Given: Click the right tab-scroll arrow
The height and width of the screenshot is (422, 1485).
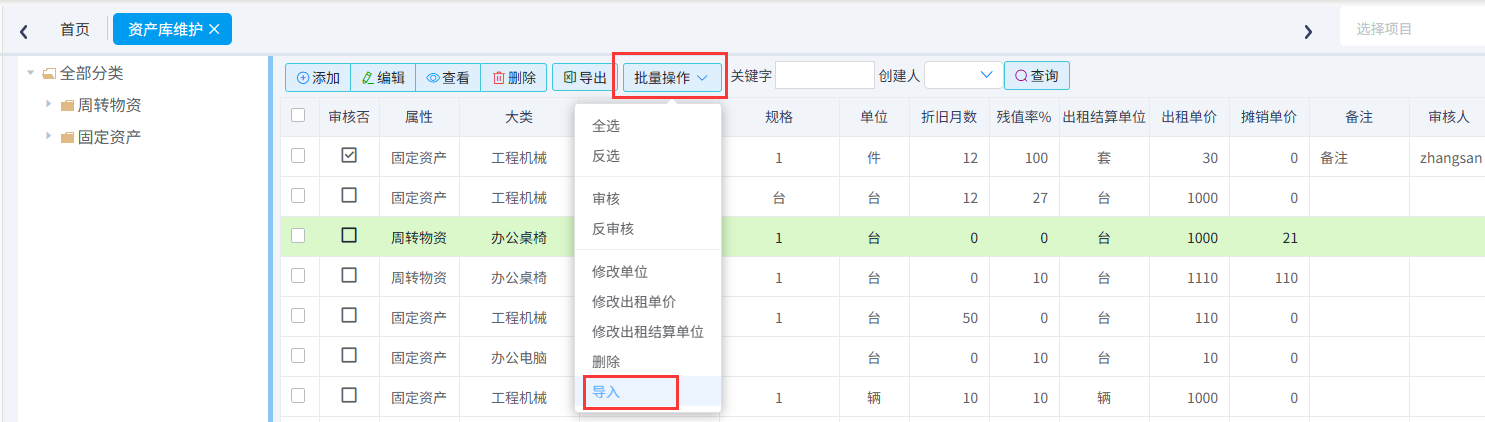Looking at the screenshot, I should click(1307, 31).
